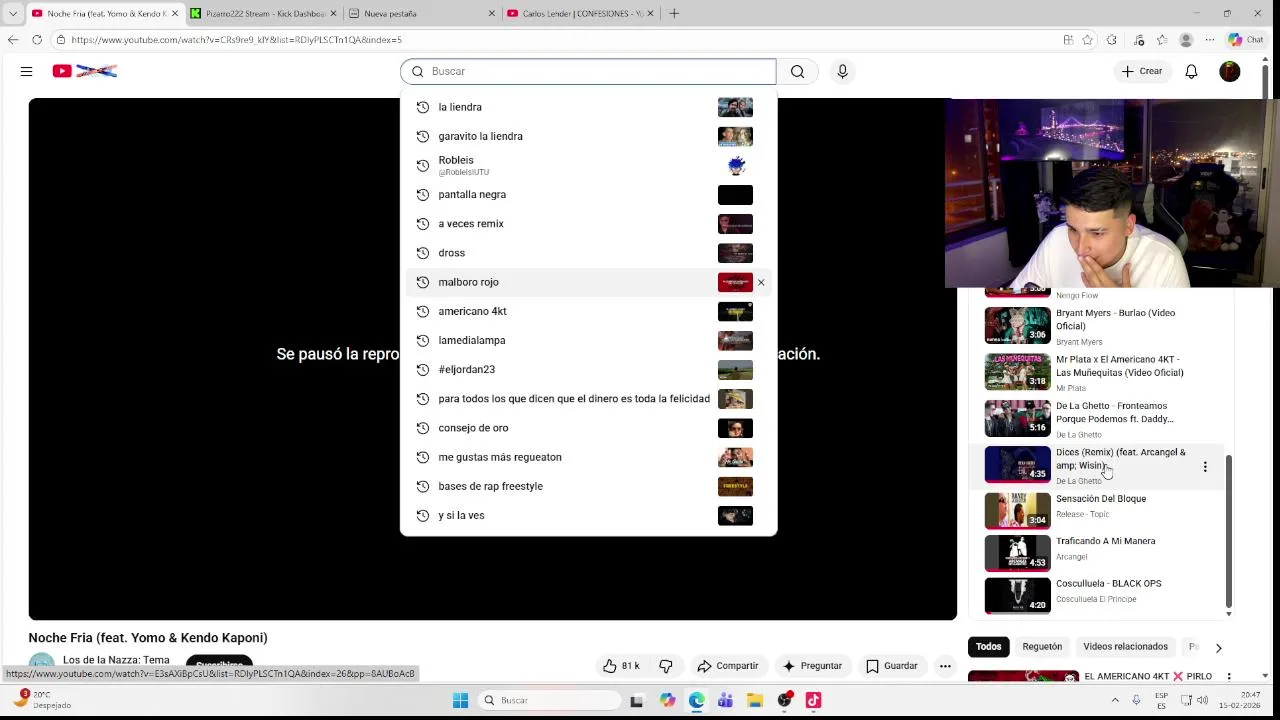Open browser extensions puzzle icon
The width and height of the screenshot is (1280, 720).
click(x=1112, y=40)
